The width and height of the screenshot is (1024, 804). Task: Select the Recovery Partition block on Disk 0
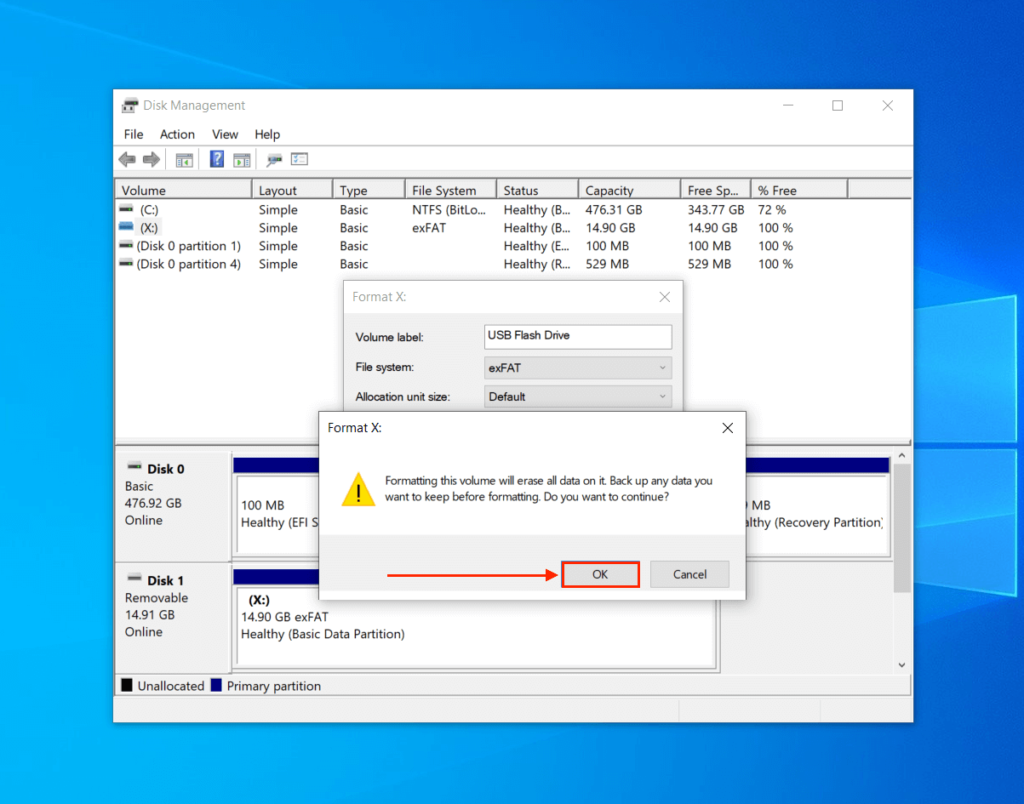click(x=816, y=513)
